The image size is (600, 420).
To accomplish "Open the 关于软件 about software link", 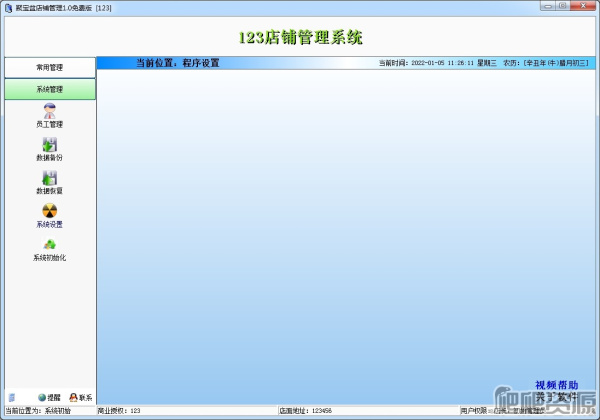I will pyautogui.click(x=556, y=397).
